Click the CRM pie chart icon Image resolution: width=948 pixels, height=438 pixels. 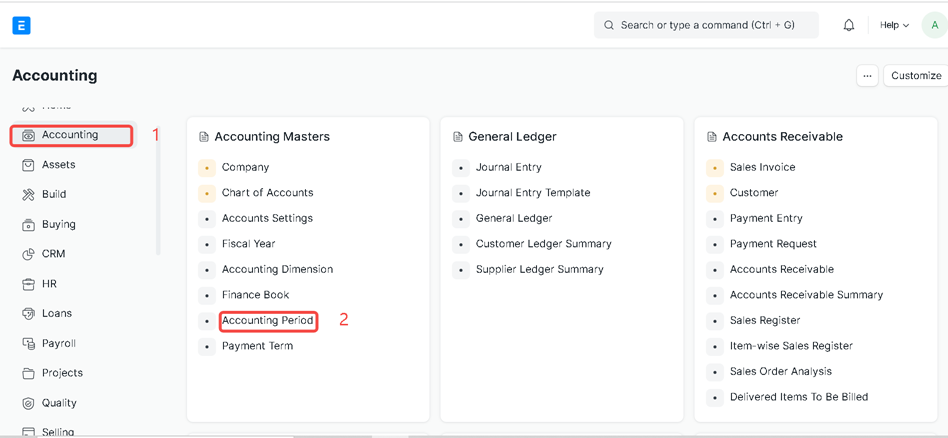[x=29, y=254]
